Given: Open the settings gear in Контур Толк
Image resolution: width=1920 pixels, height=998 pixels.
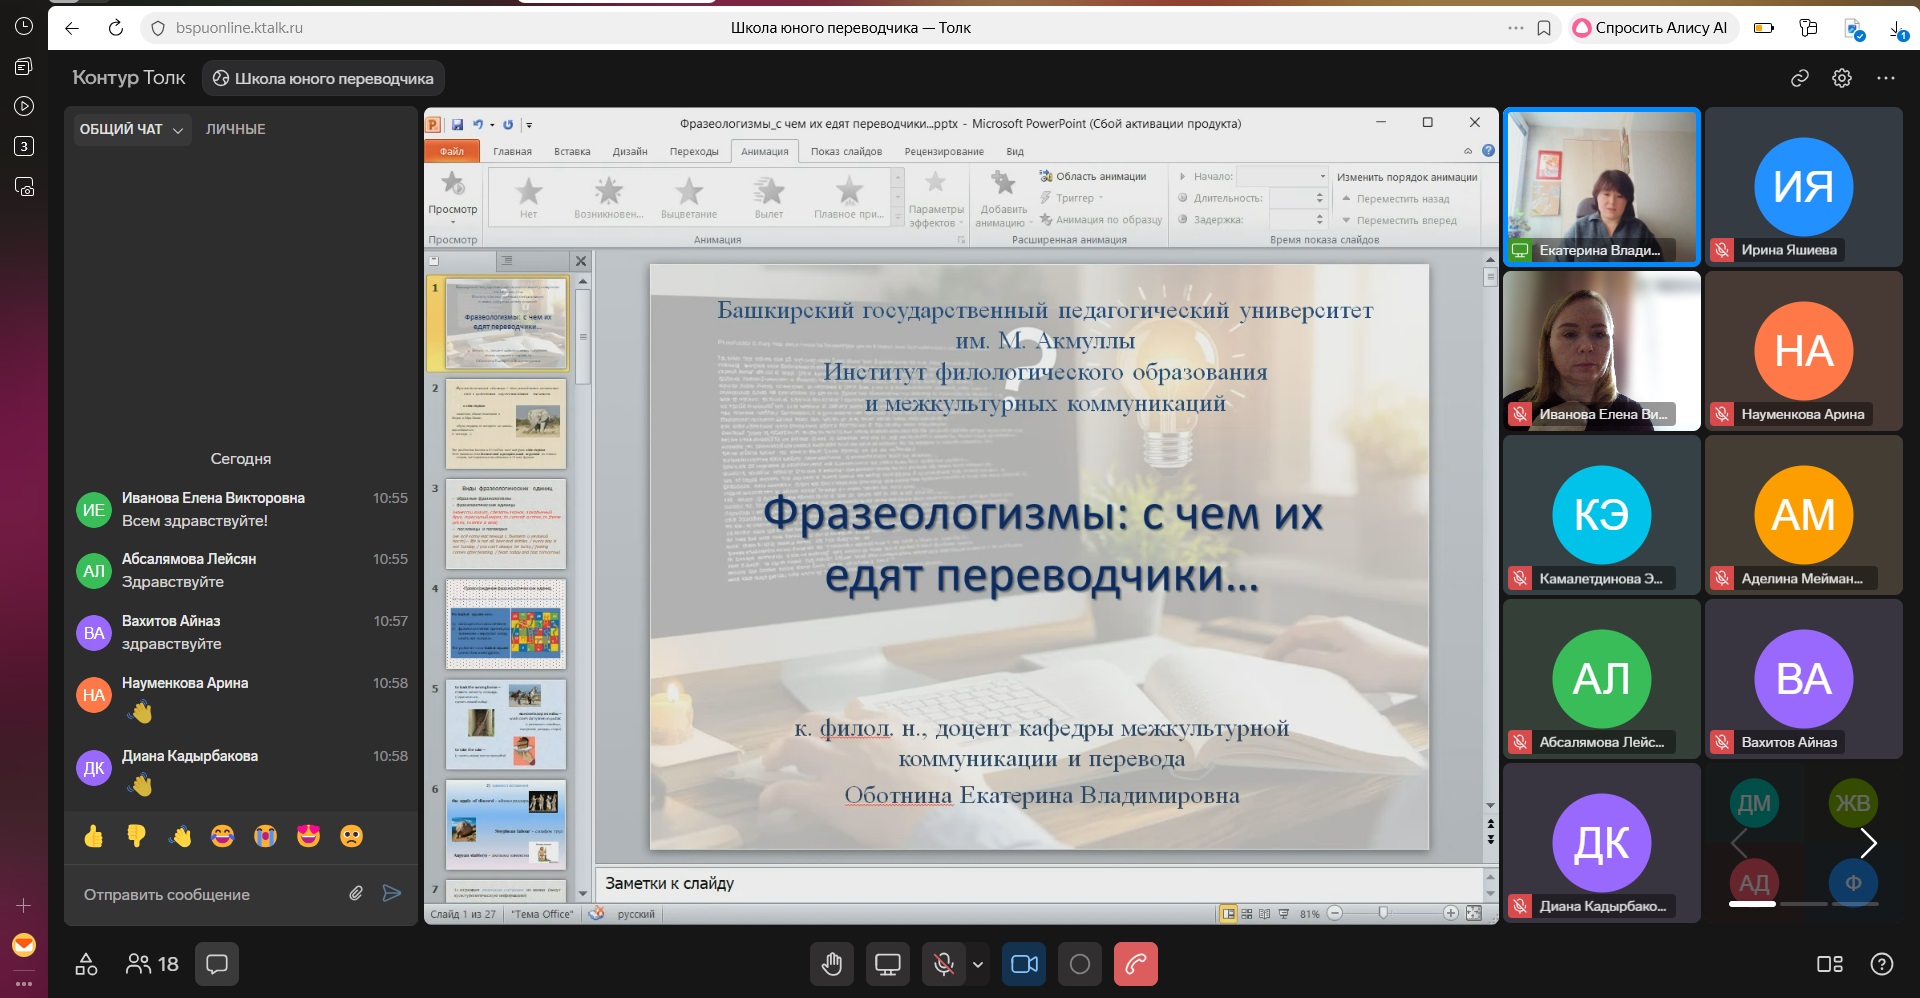Looking at the screenshot, I should click(1841, 78).
